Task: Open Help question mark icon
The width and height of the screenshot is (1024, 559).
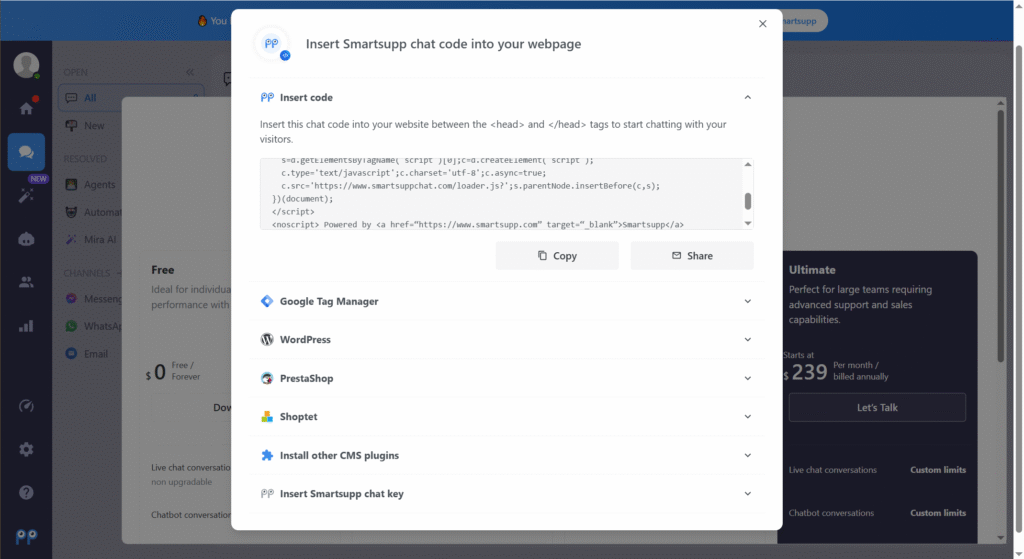Action: point(26,492)
